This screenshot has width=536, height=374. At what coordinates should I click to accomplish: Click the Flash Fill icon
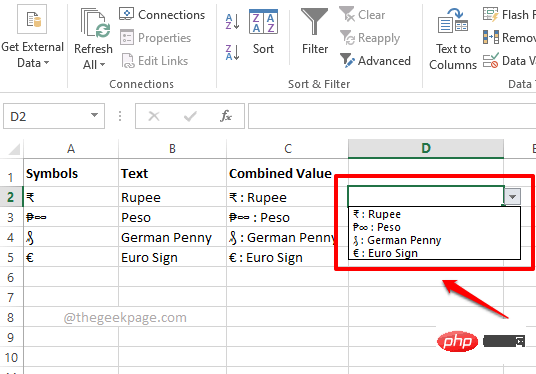pos(491,15)
